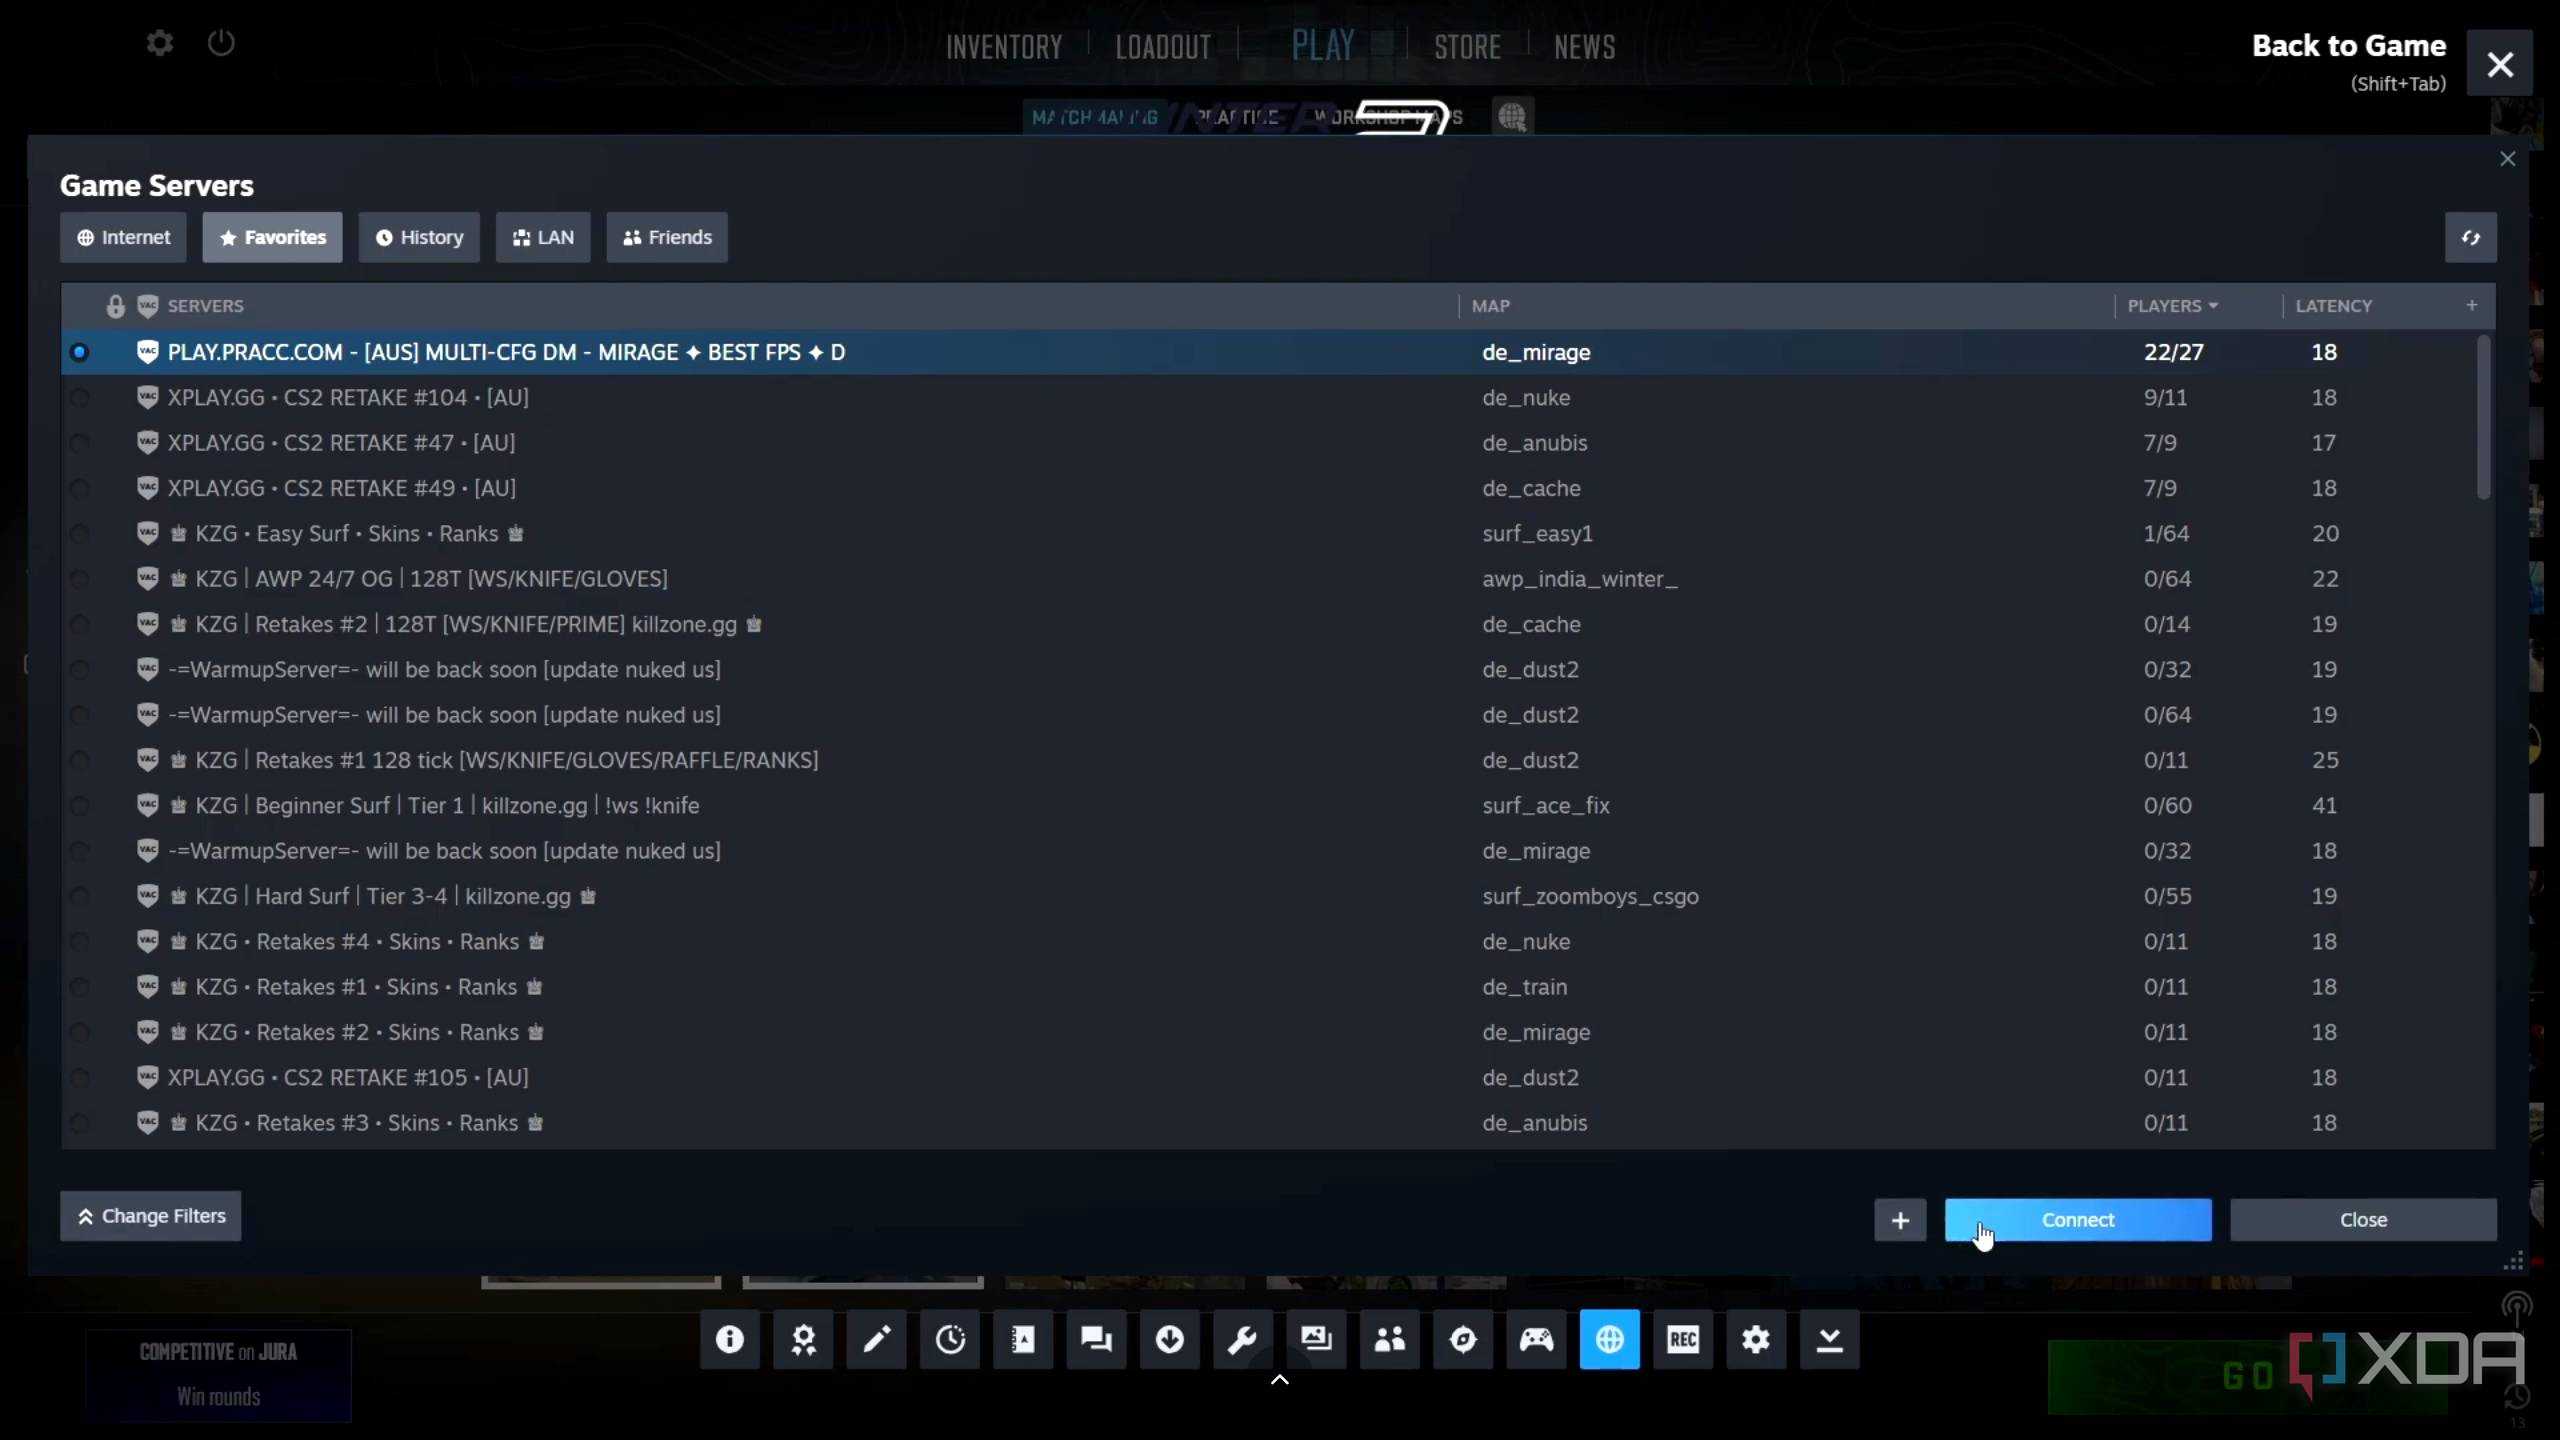Open the Discussions chat bubbles icon

pos(1097,1339)
